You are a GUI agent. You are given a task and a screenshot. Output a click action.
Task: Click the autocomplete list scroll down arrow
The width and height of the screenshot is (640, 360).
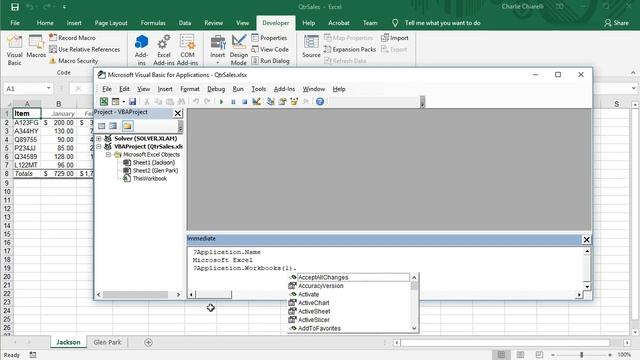(414, 328)
